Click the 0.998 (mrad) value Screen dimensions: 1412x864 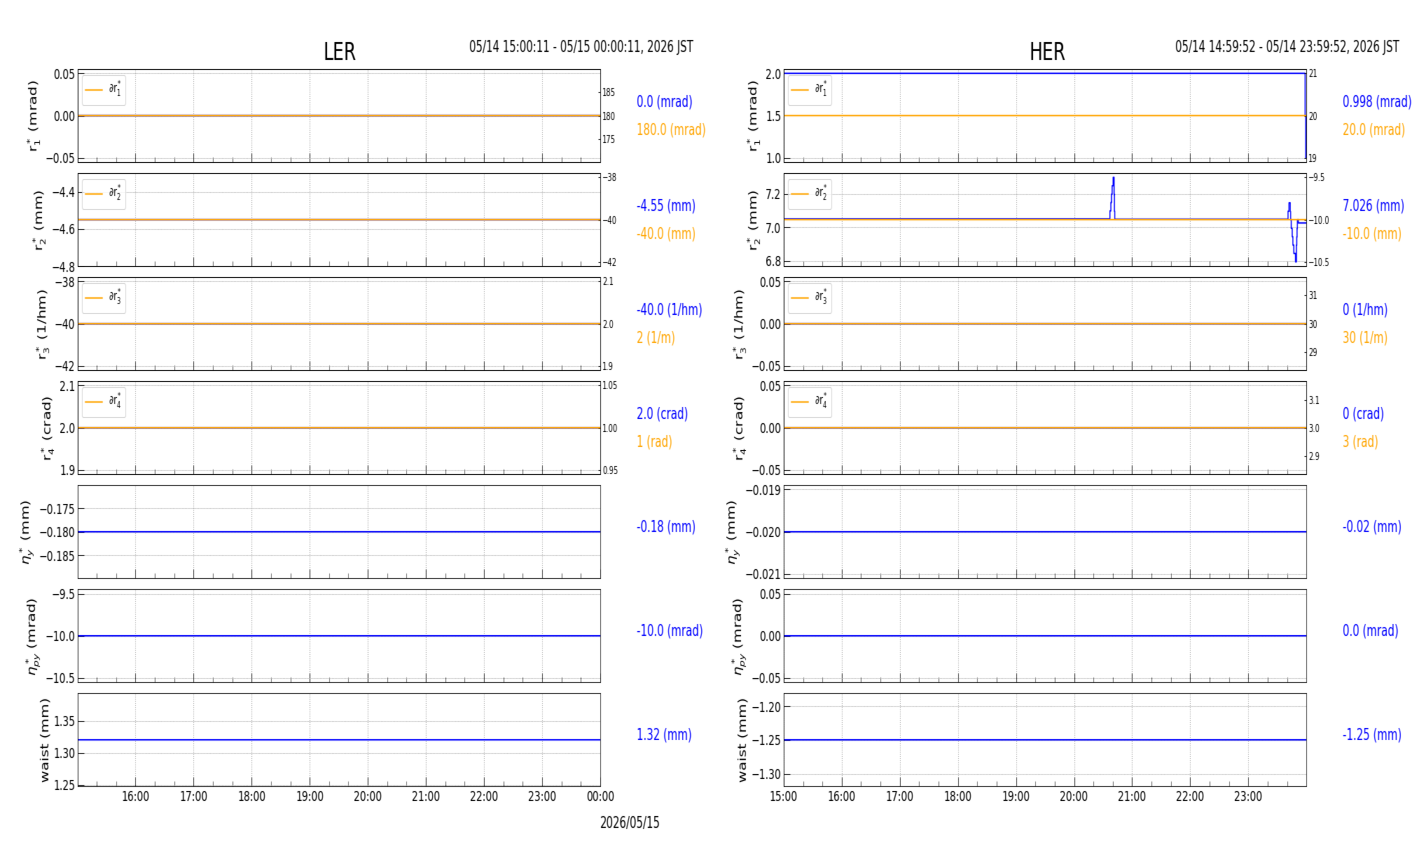coord(1377,102)
